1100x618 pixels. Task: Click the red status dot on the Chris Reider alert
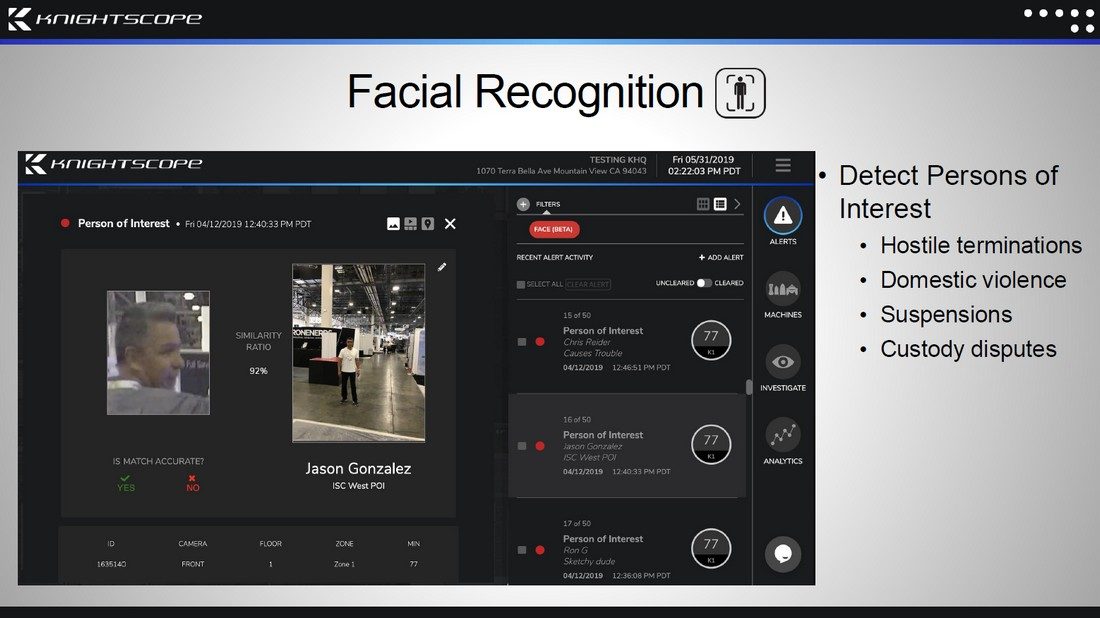[540, 342]
